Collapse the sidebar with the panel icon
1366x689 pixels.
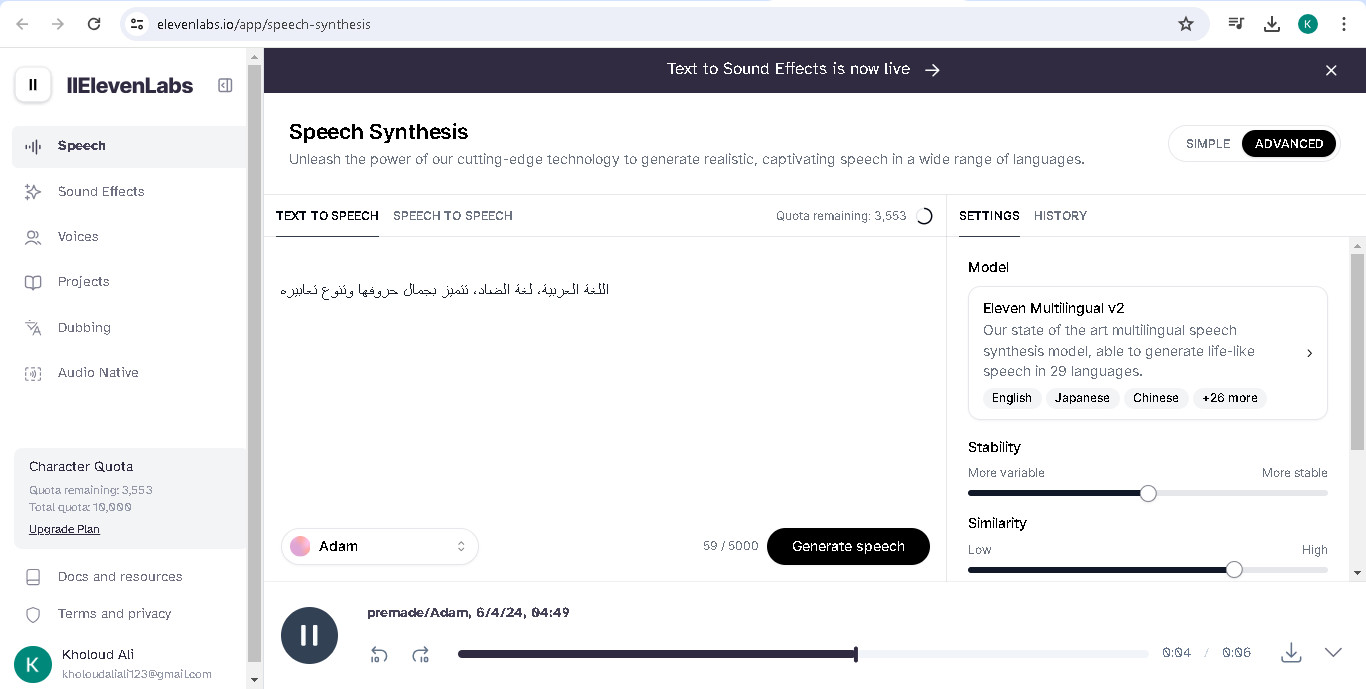(225, 86)
